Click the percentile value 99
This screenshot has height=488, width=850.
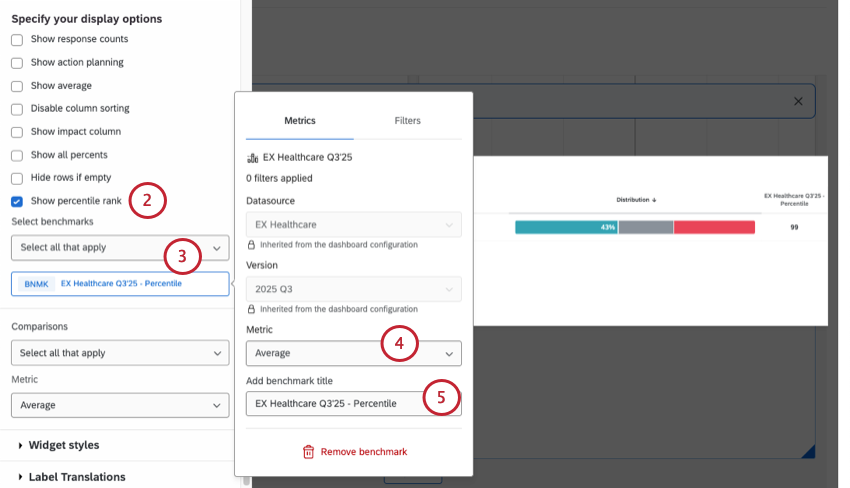pyautogui.click(x=794, y=227)
